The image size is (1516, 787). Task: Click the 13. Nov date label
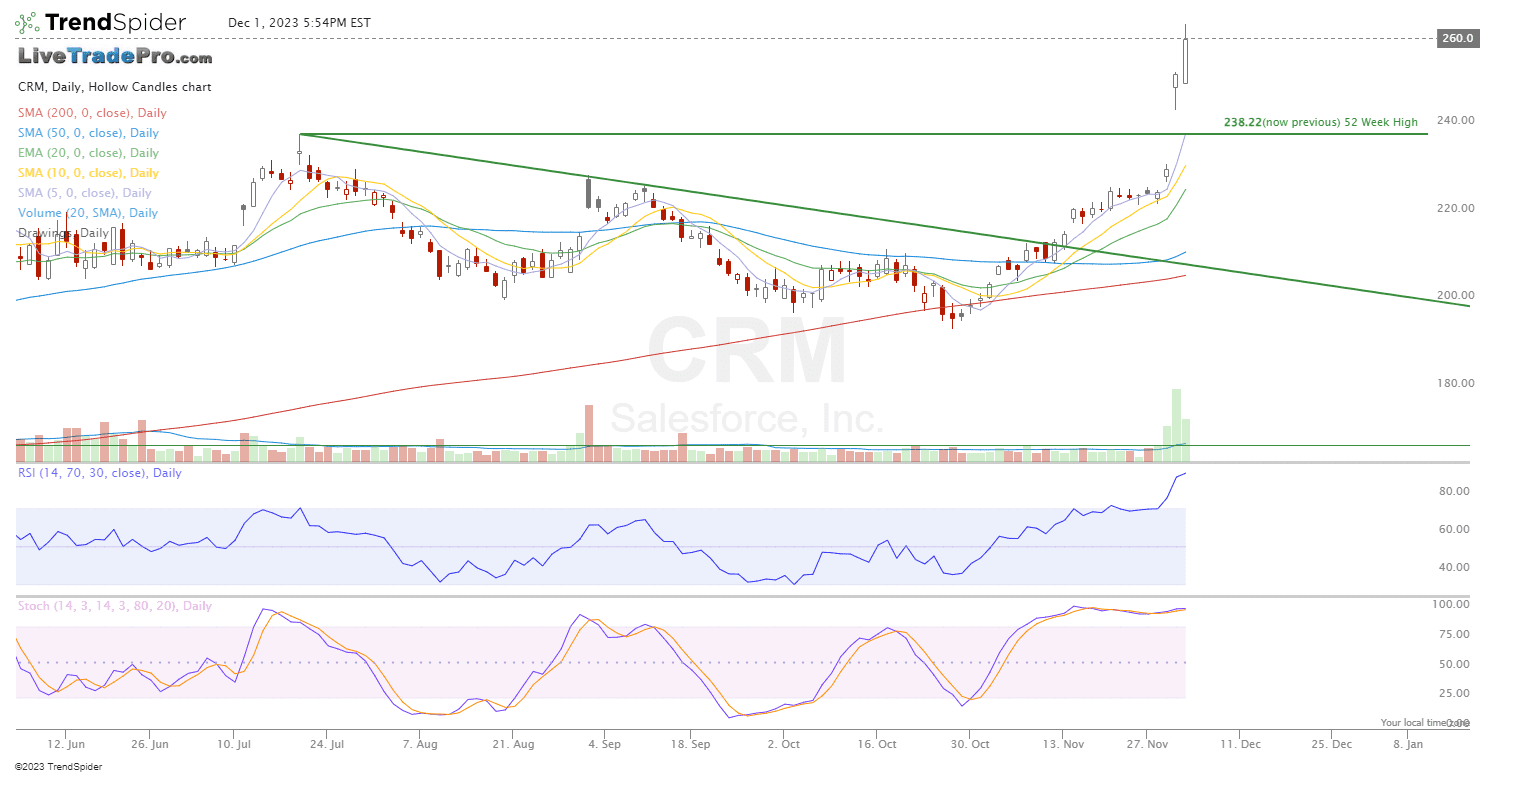(1064, 744)
